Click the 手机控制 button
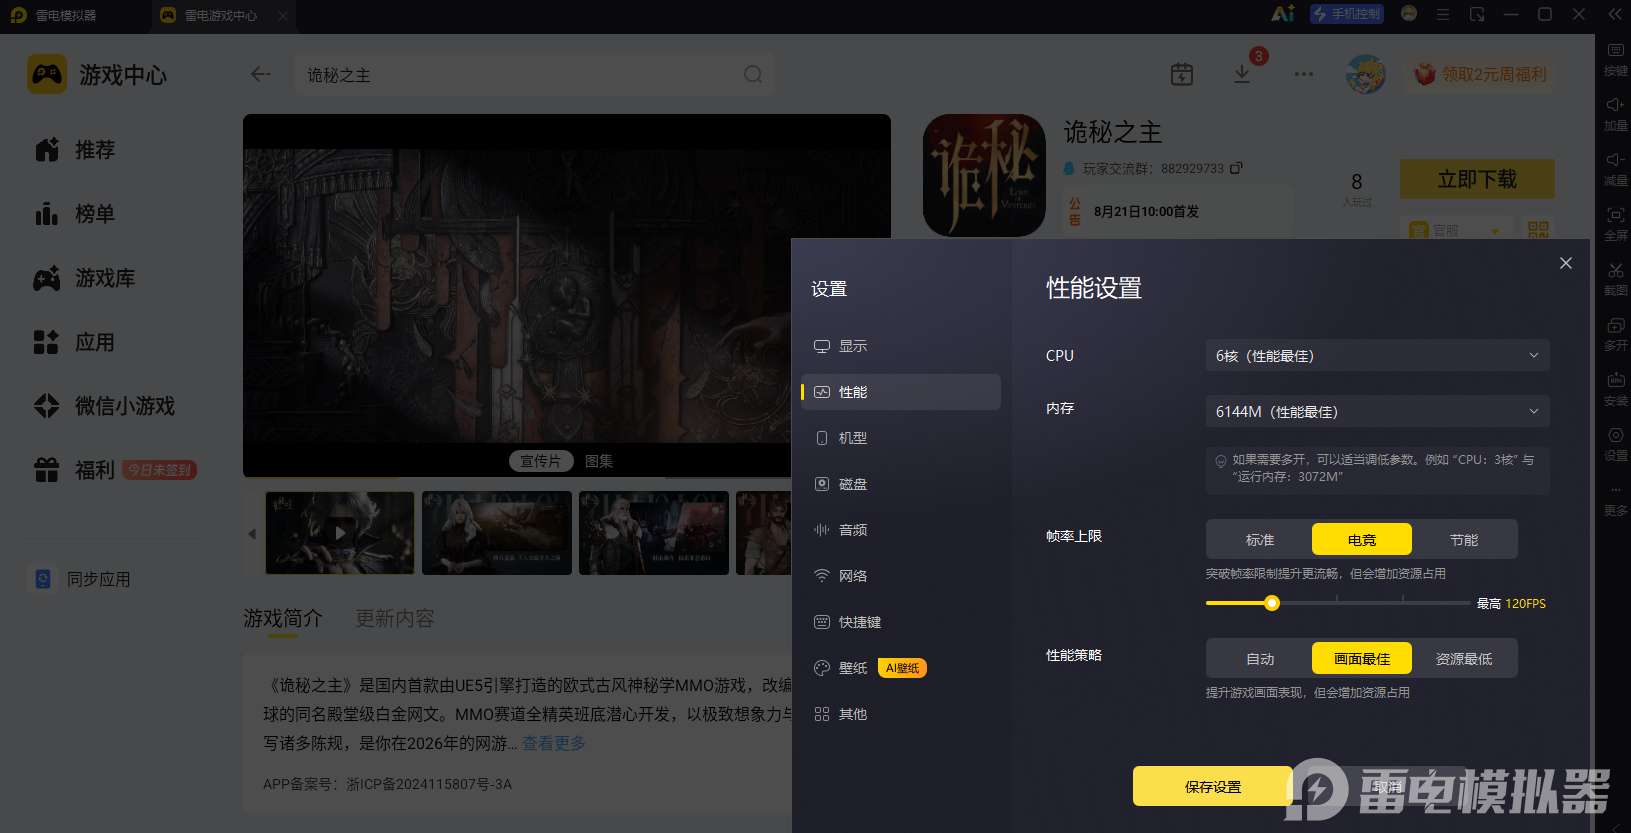The image size is (1631, 833). tap(1347, 14)
